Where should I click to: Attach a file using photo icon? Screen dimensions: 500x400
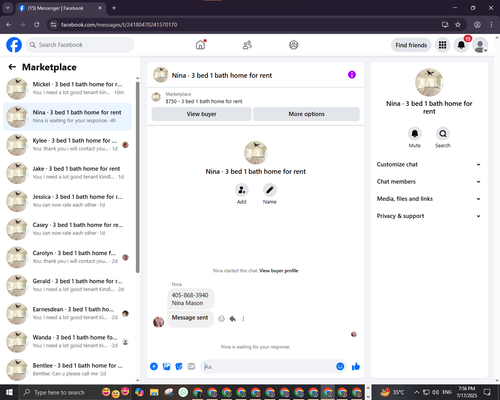pos(166,367)
